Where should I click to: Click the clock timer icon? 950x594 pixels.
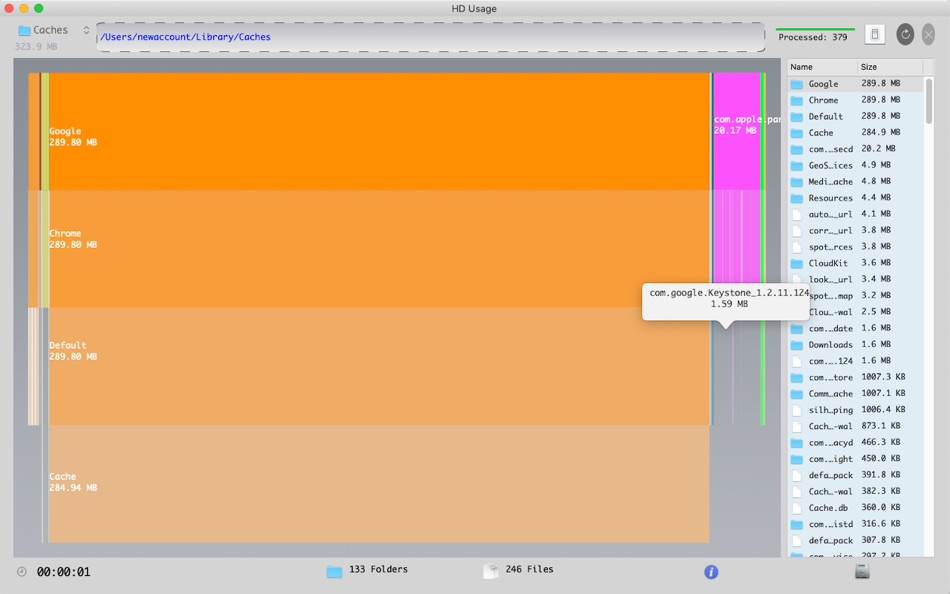(x=22, y=572)
